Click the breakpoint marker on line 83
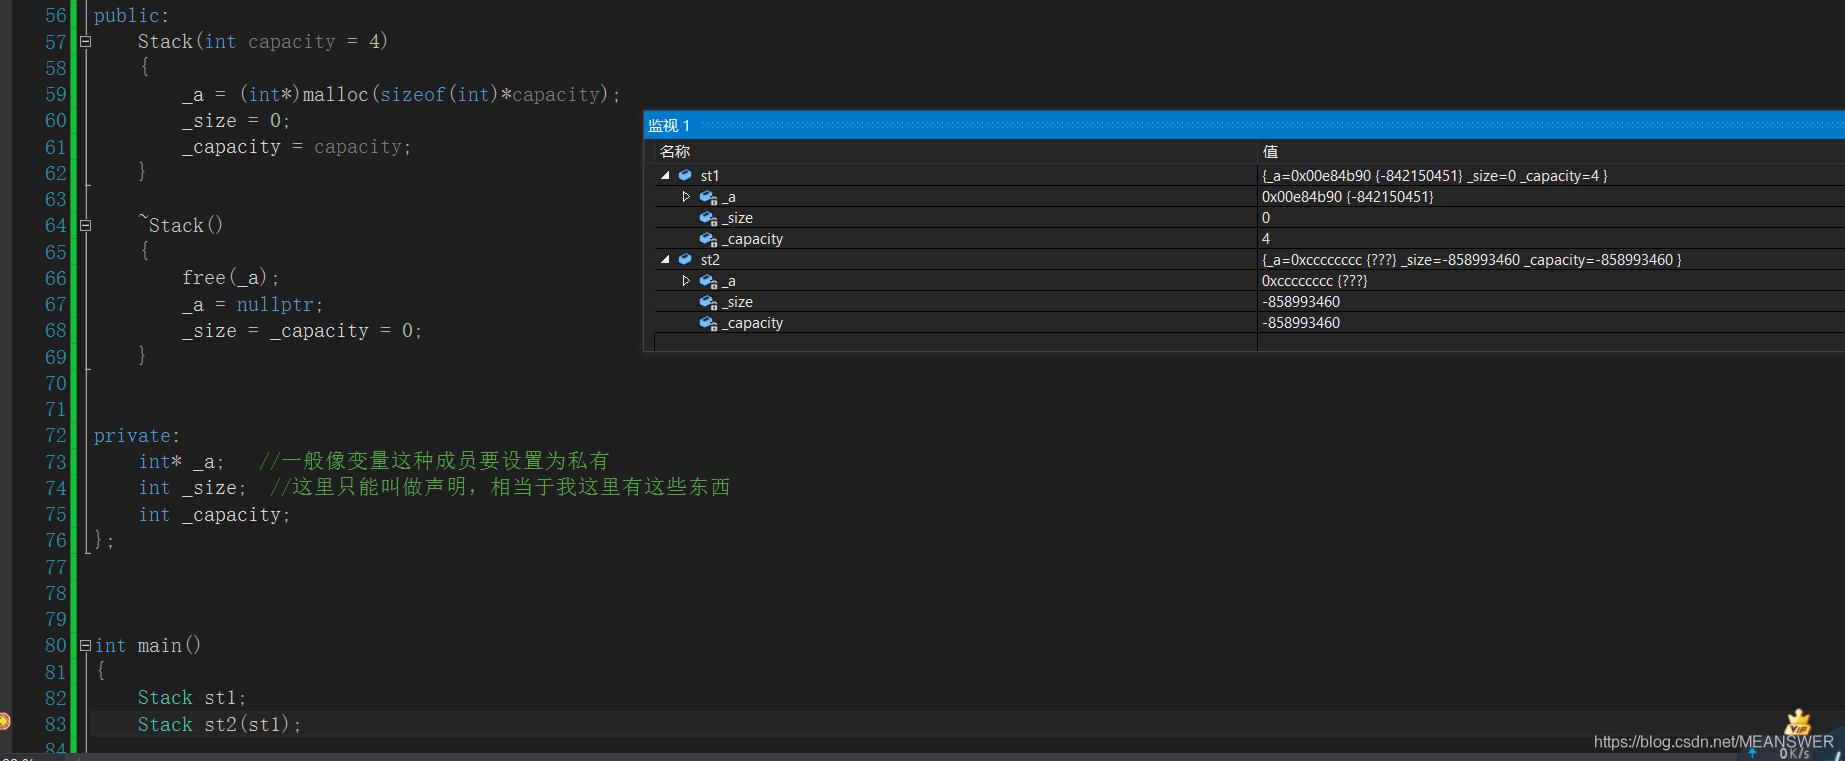The image size is (1845, 761). tap(4, 721)
